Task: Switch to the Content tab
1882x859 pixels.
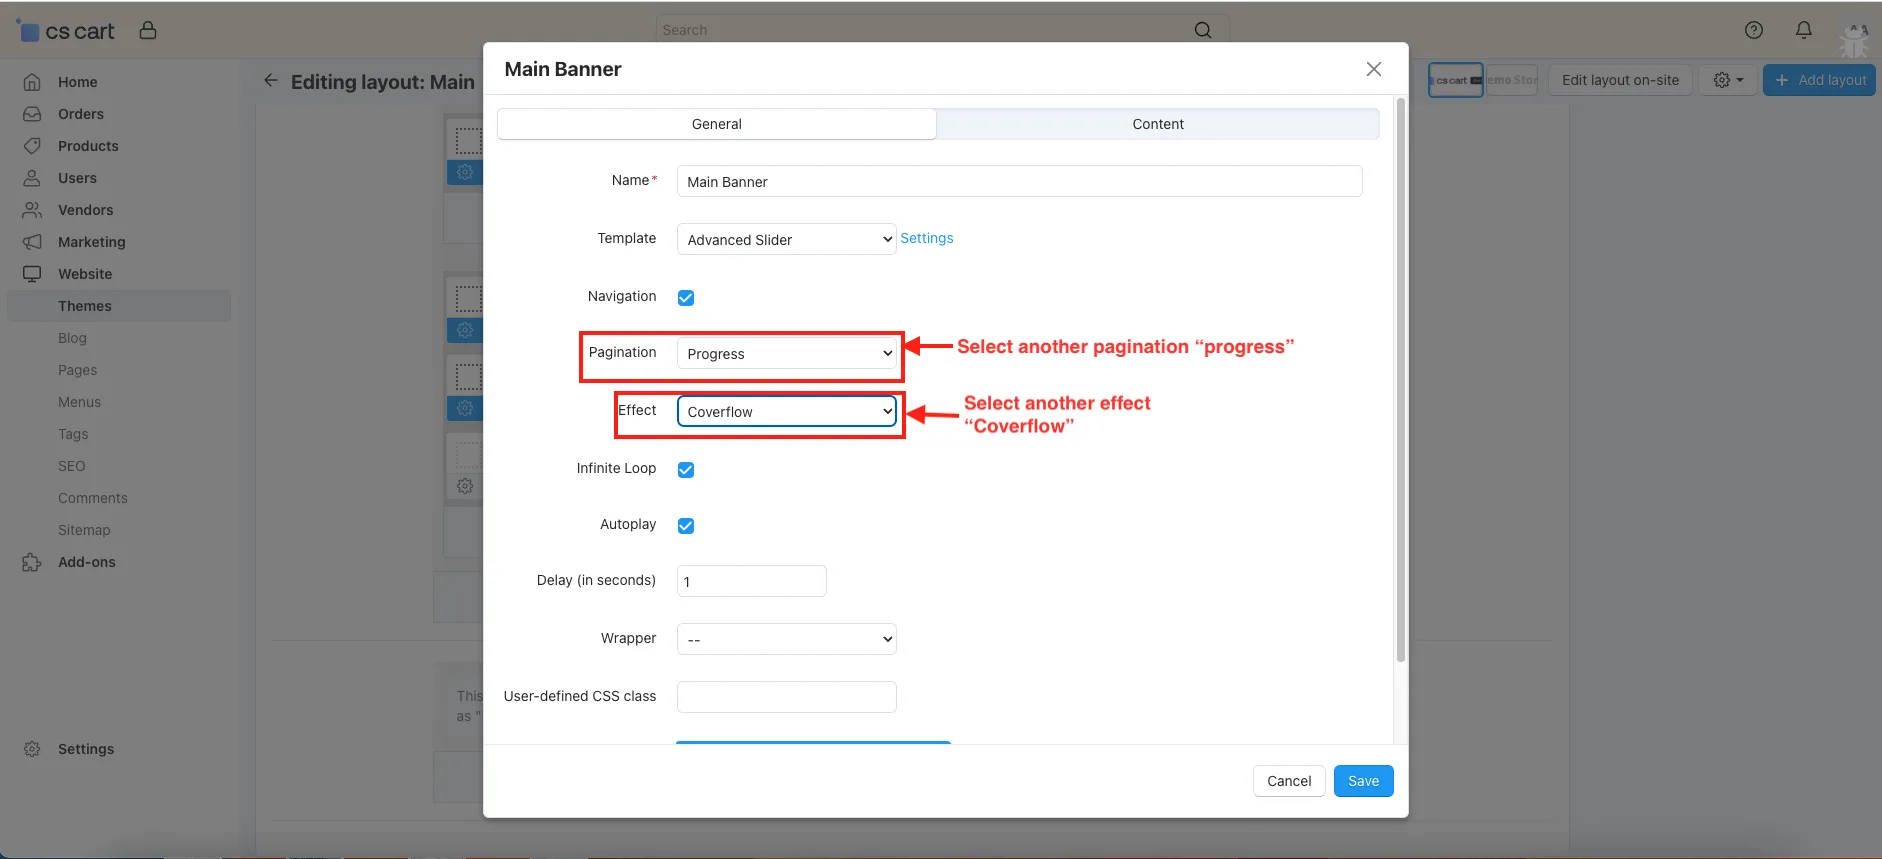Action: [x=1158, y=124]
